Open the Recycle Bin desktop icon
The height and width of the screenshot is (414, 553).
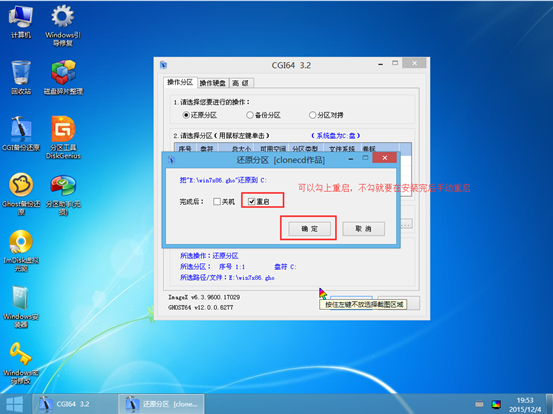(21, 77)
